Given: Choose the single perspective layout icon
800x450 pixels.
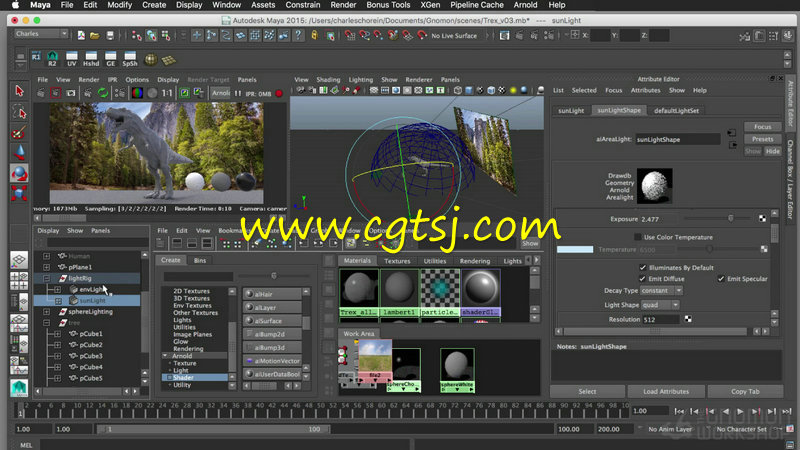Looking at the screenshot, I should (19, 260).
